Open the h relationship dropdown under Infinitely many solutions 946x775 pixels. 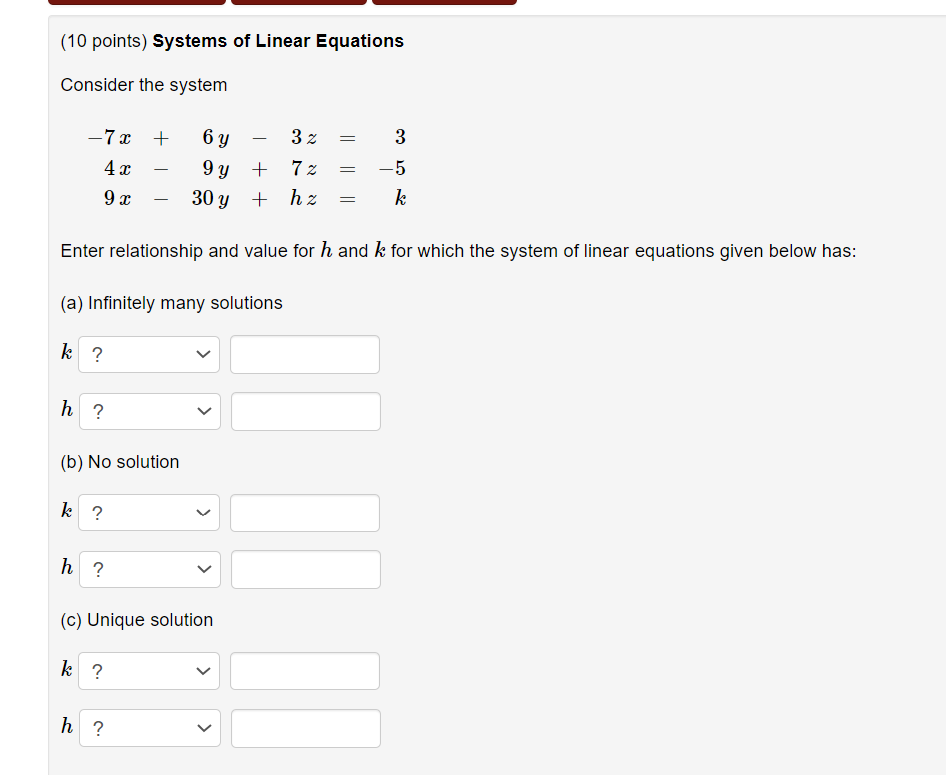[x=148, y=411]
